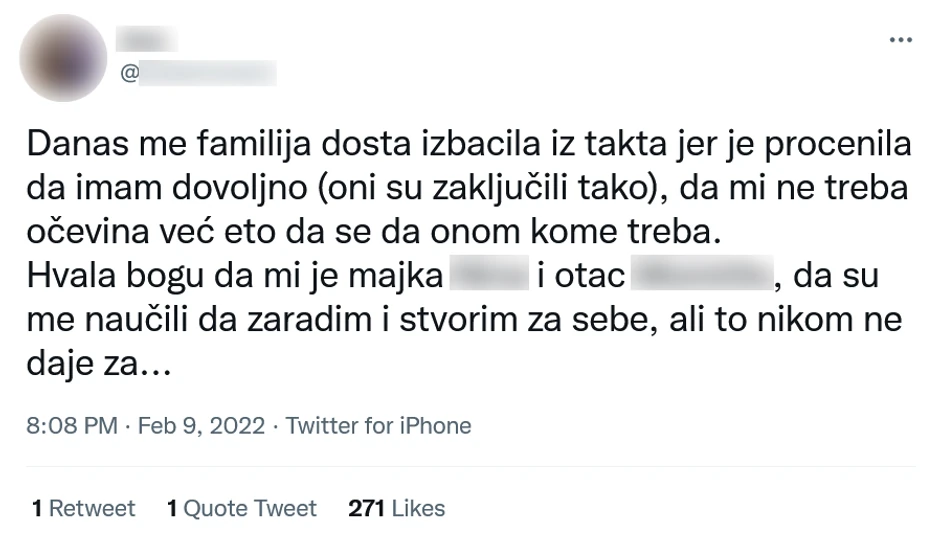Click the 8:08 PM timestamp
This screenshot has width=940, height=543.
(72, 426)
